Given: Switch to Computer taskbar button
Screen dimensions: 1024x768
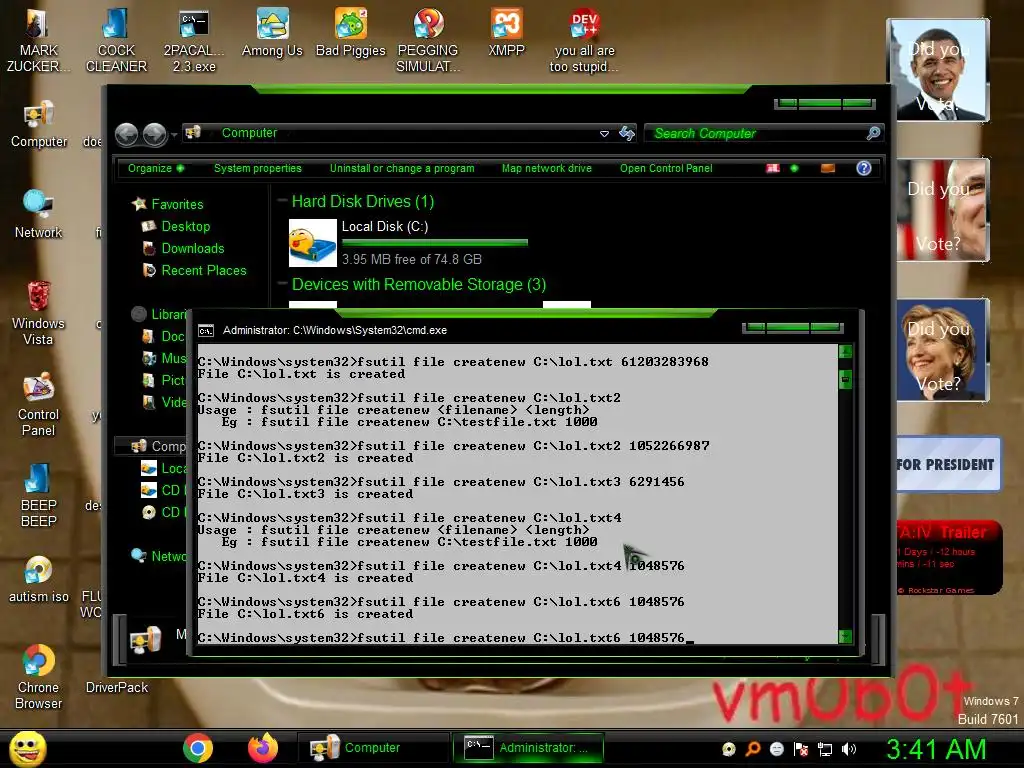Looking at the screenshot, I should [372, 748].
